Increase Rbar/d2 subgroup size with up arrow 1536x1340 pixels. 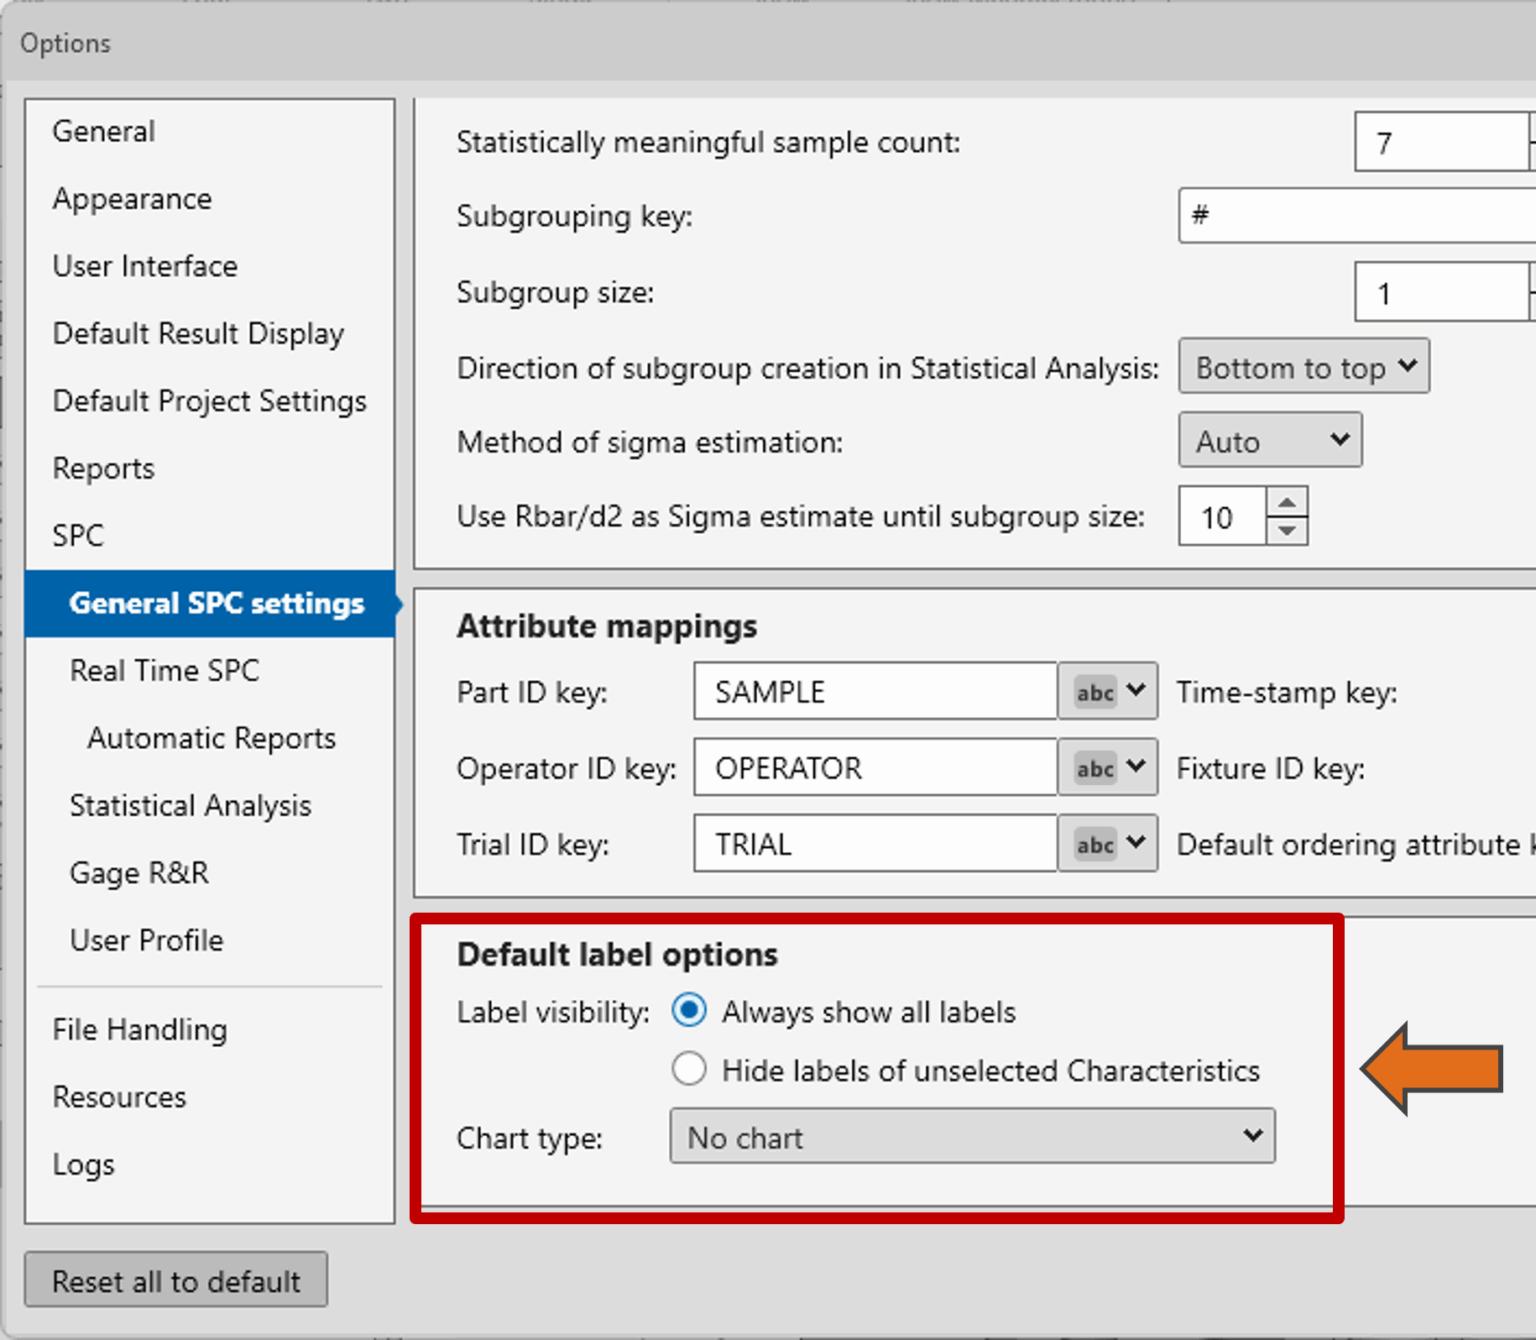click(1287, 502)
